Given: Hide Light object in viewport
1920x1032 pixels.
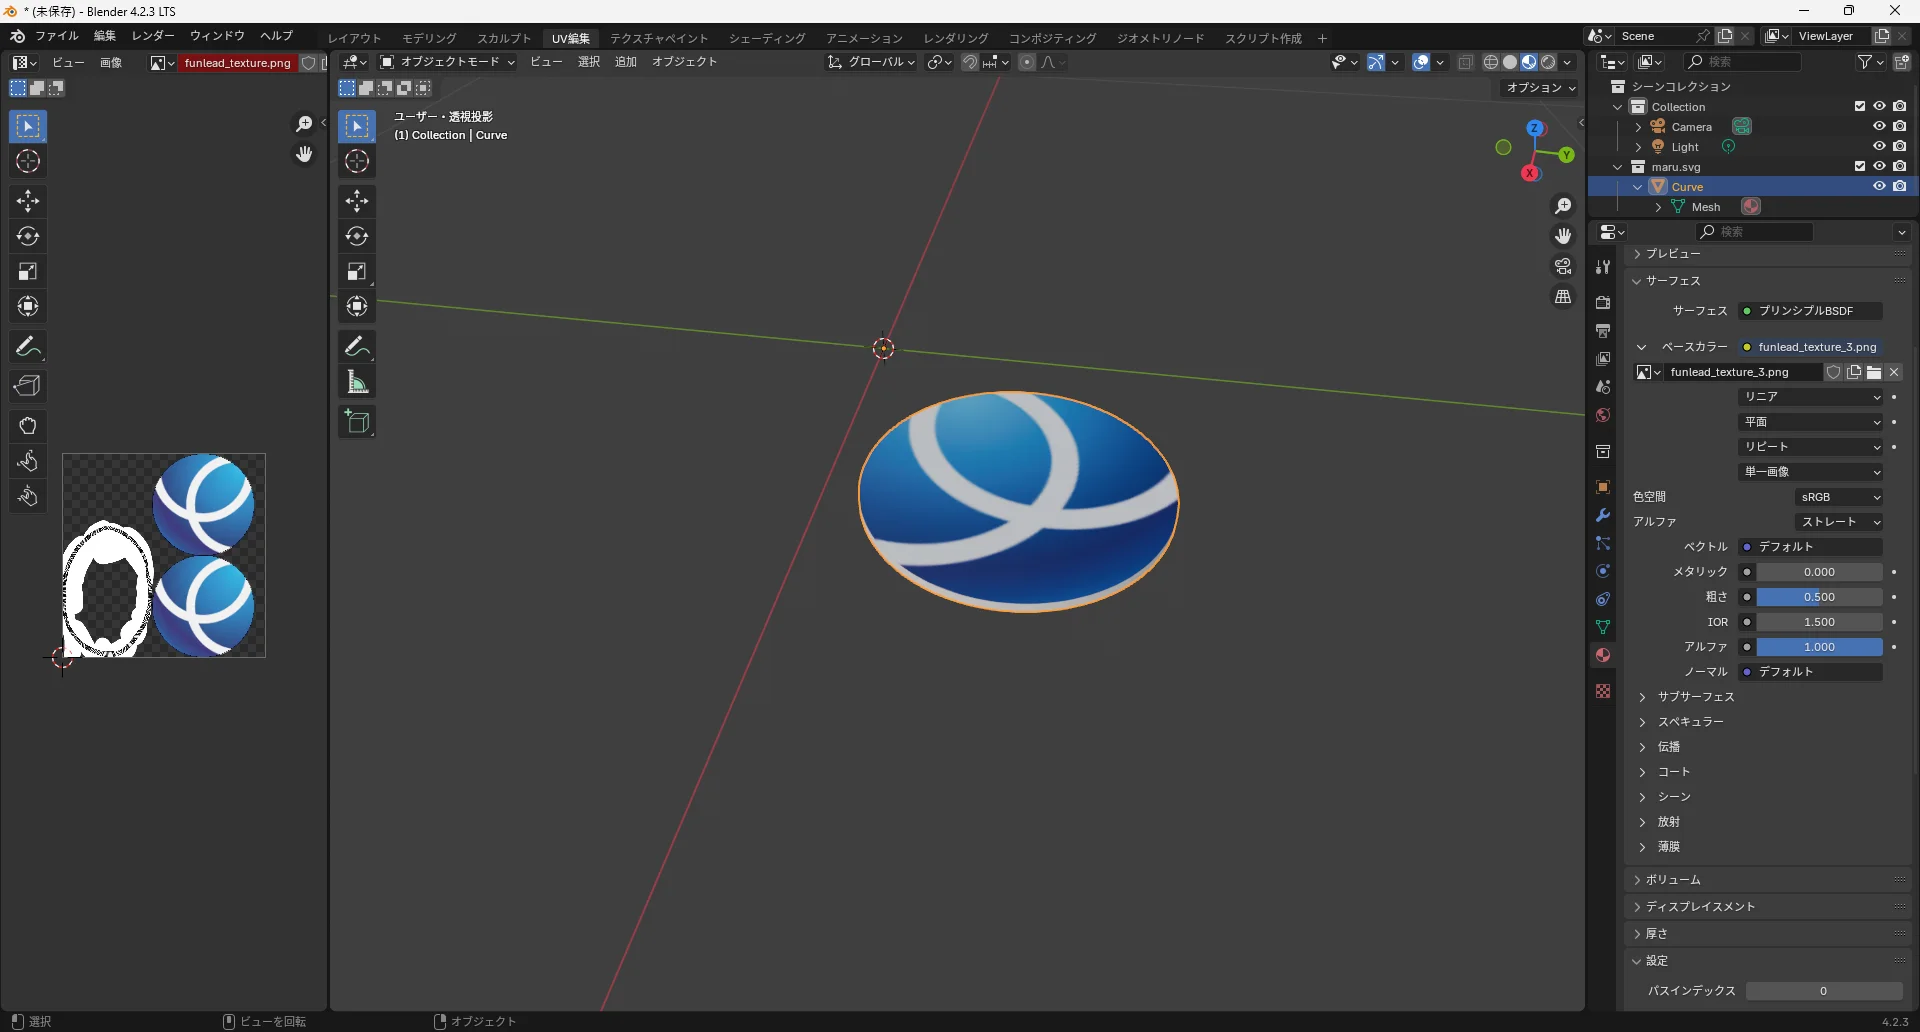Looking at the screenshot, I should 1880,146.
